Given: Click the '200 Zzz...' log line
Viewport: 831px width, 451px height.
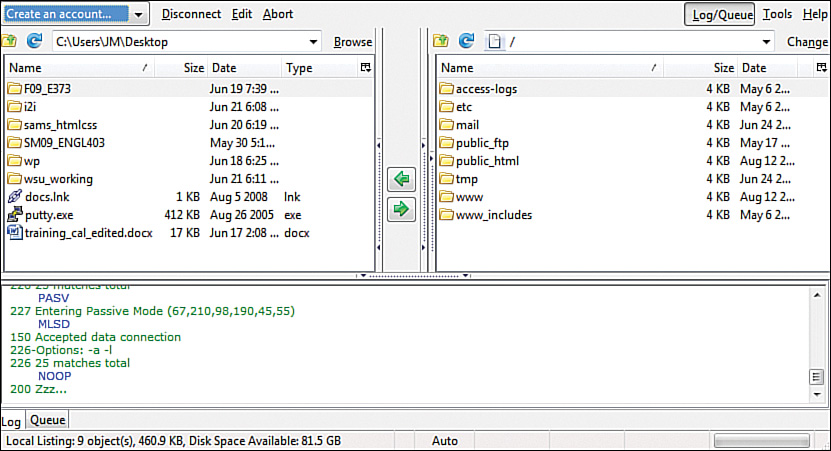Looking at the screenshot, I should coord(38,389).
